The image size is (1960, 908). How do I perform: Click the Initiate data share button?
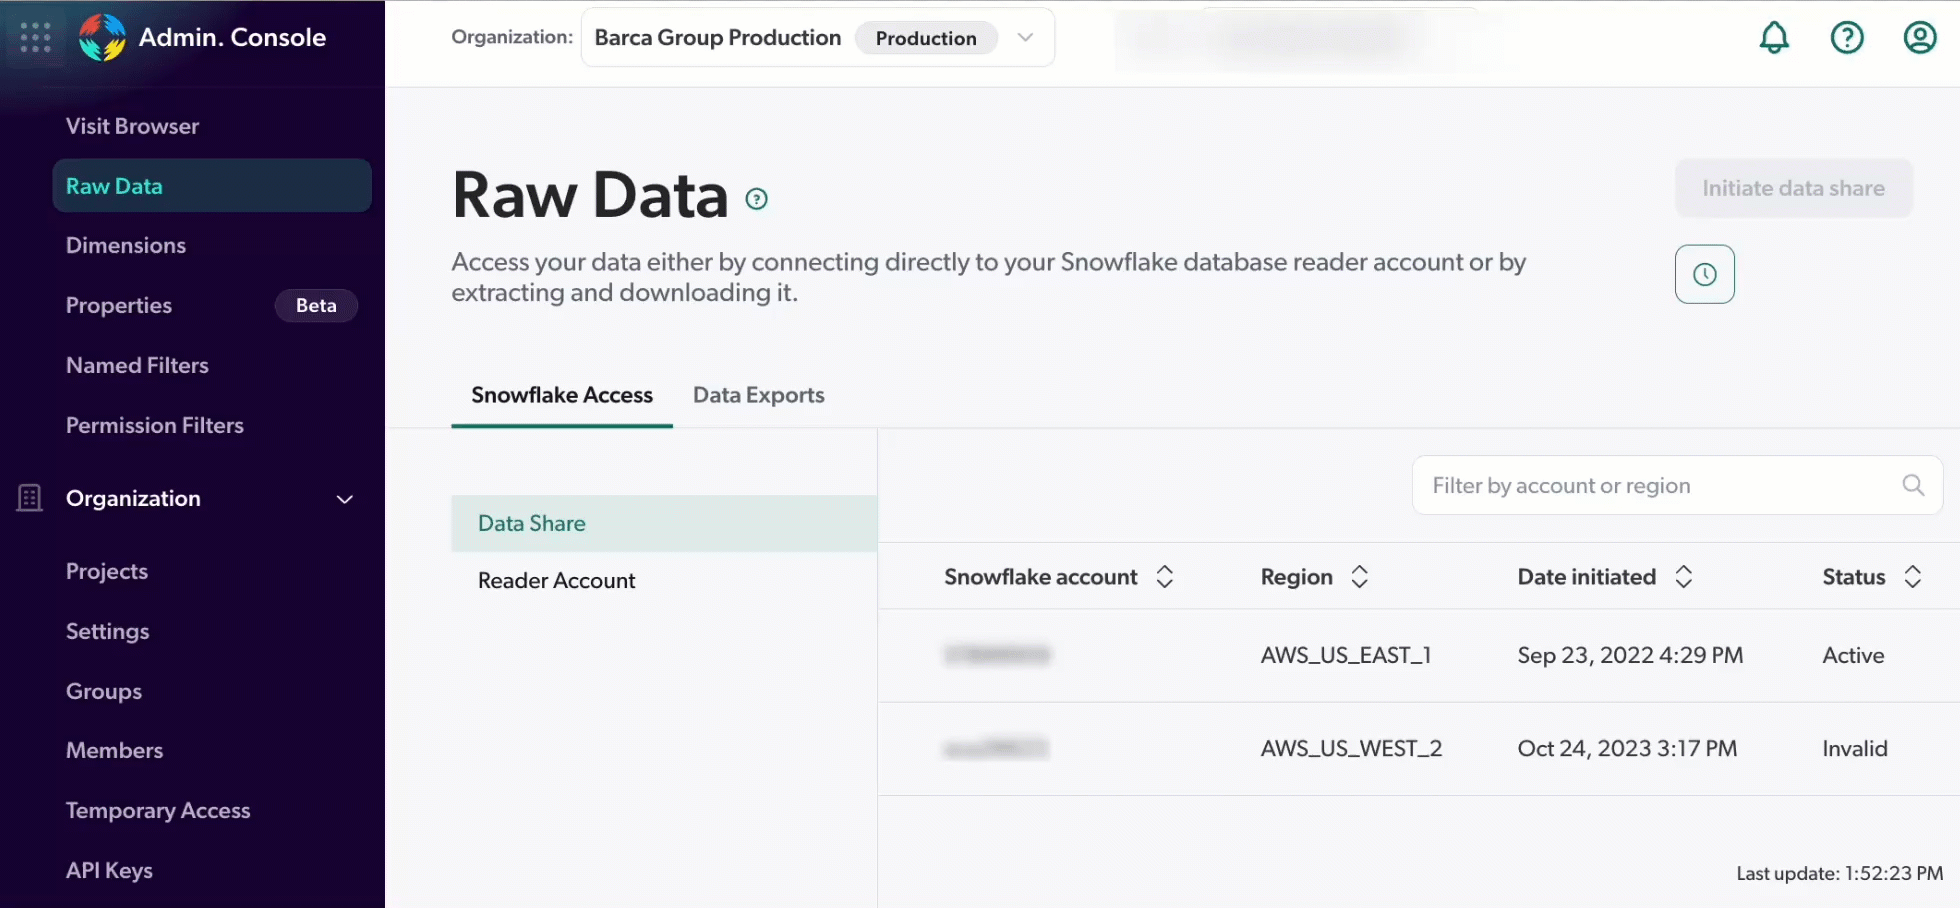click(1791, 188)
